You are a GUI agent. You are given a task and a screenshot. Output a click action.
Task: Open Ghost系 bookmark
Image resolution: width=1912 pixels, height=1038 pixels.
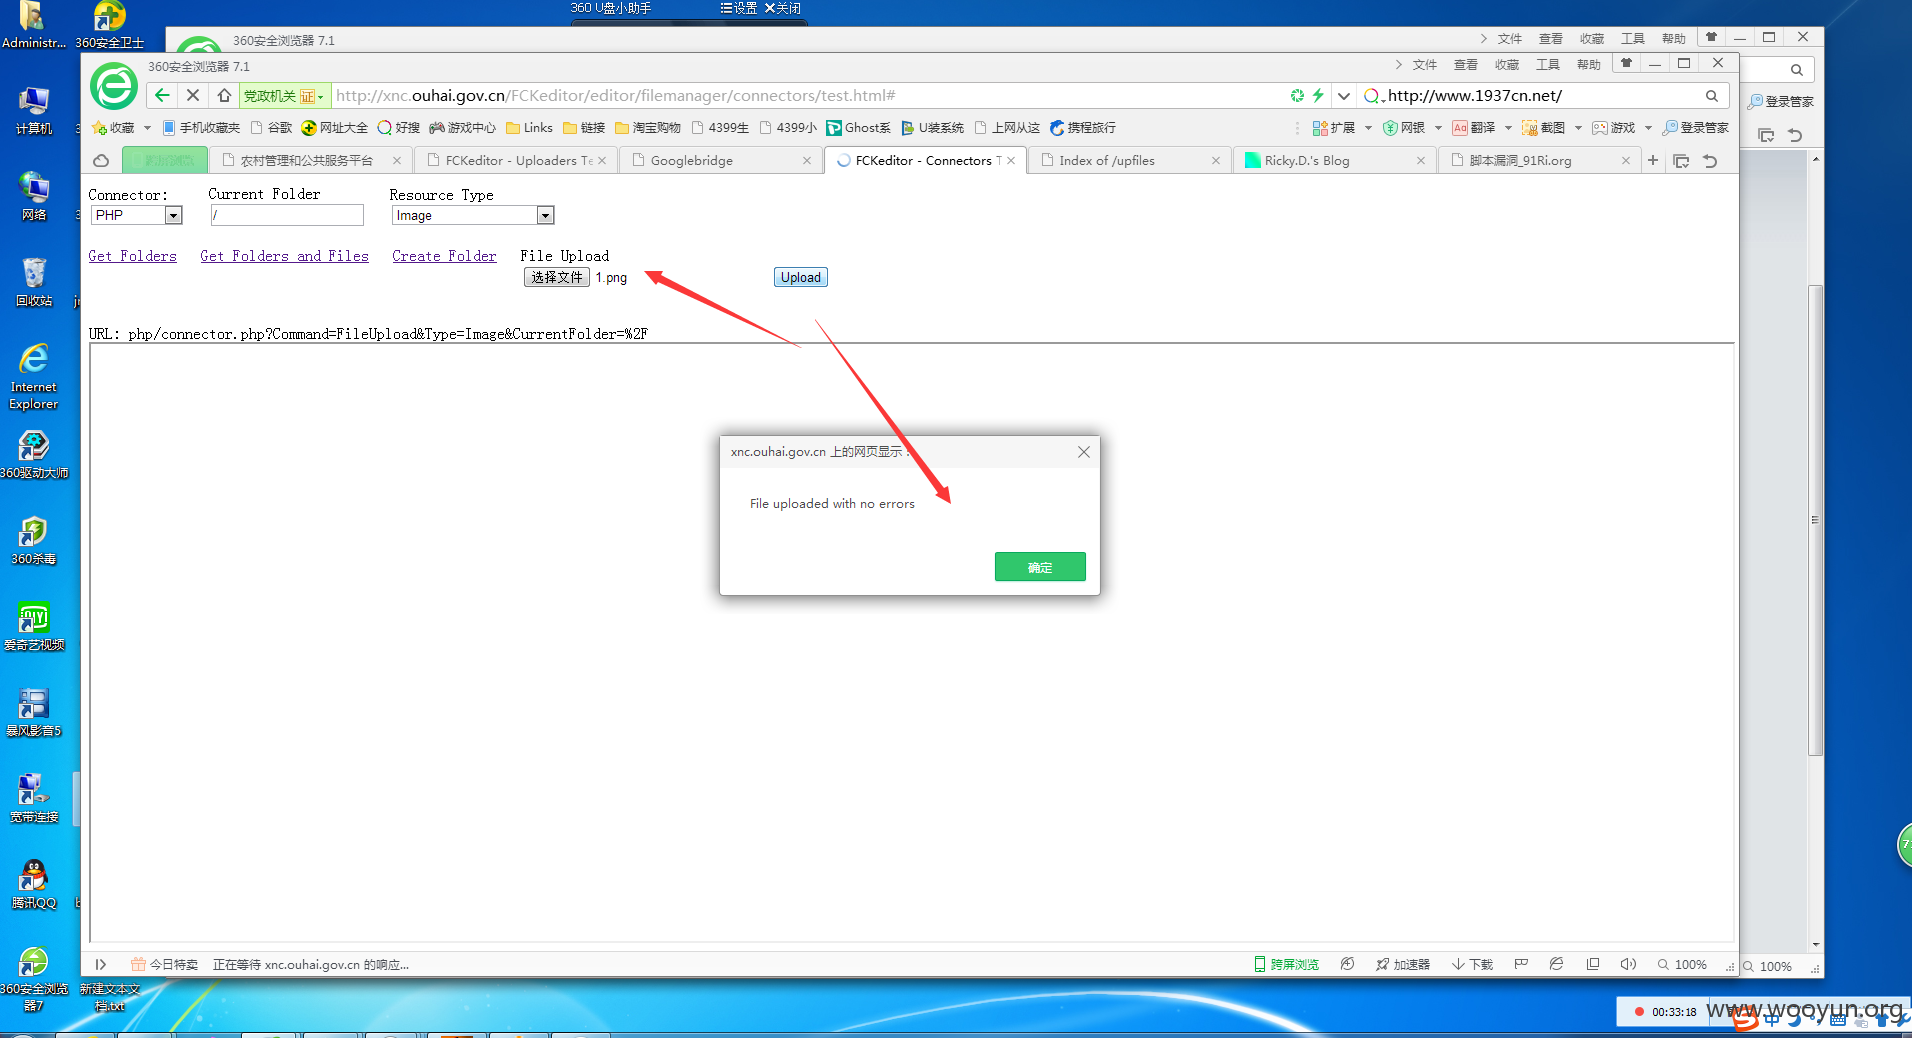(858, 128)
